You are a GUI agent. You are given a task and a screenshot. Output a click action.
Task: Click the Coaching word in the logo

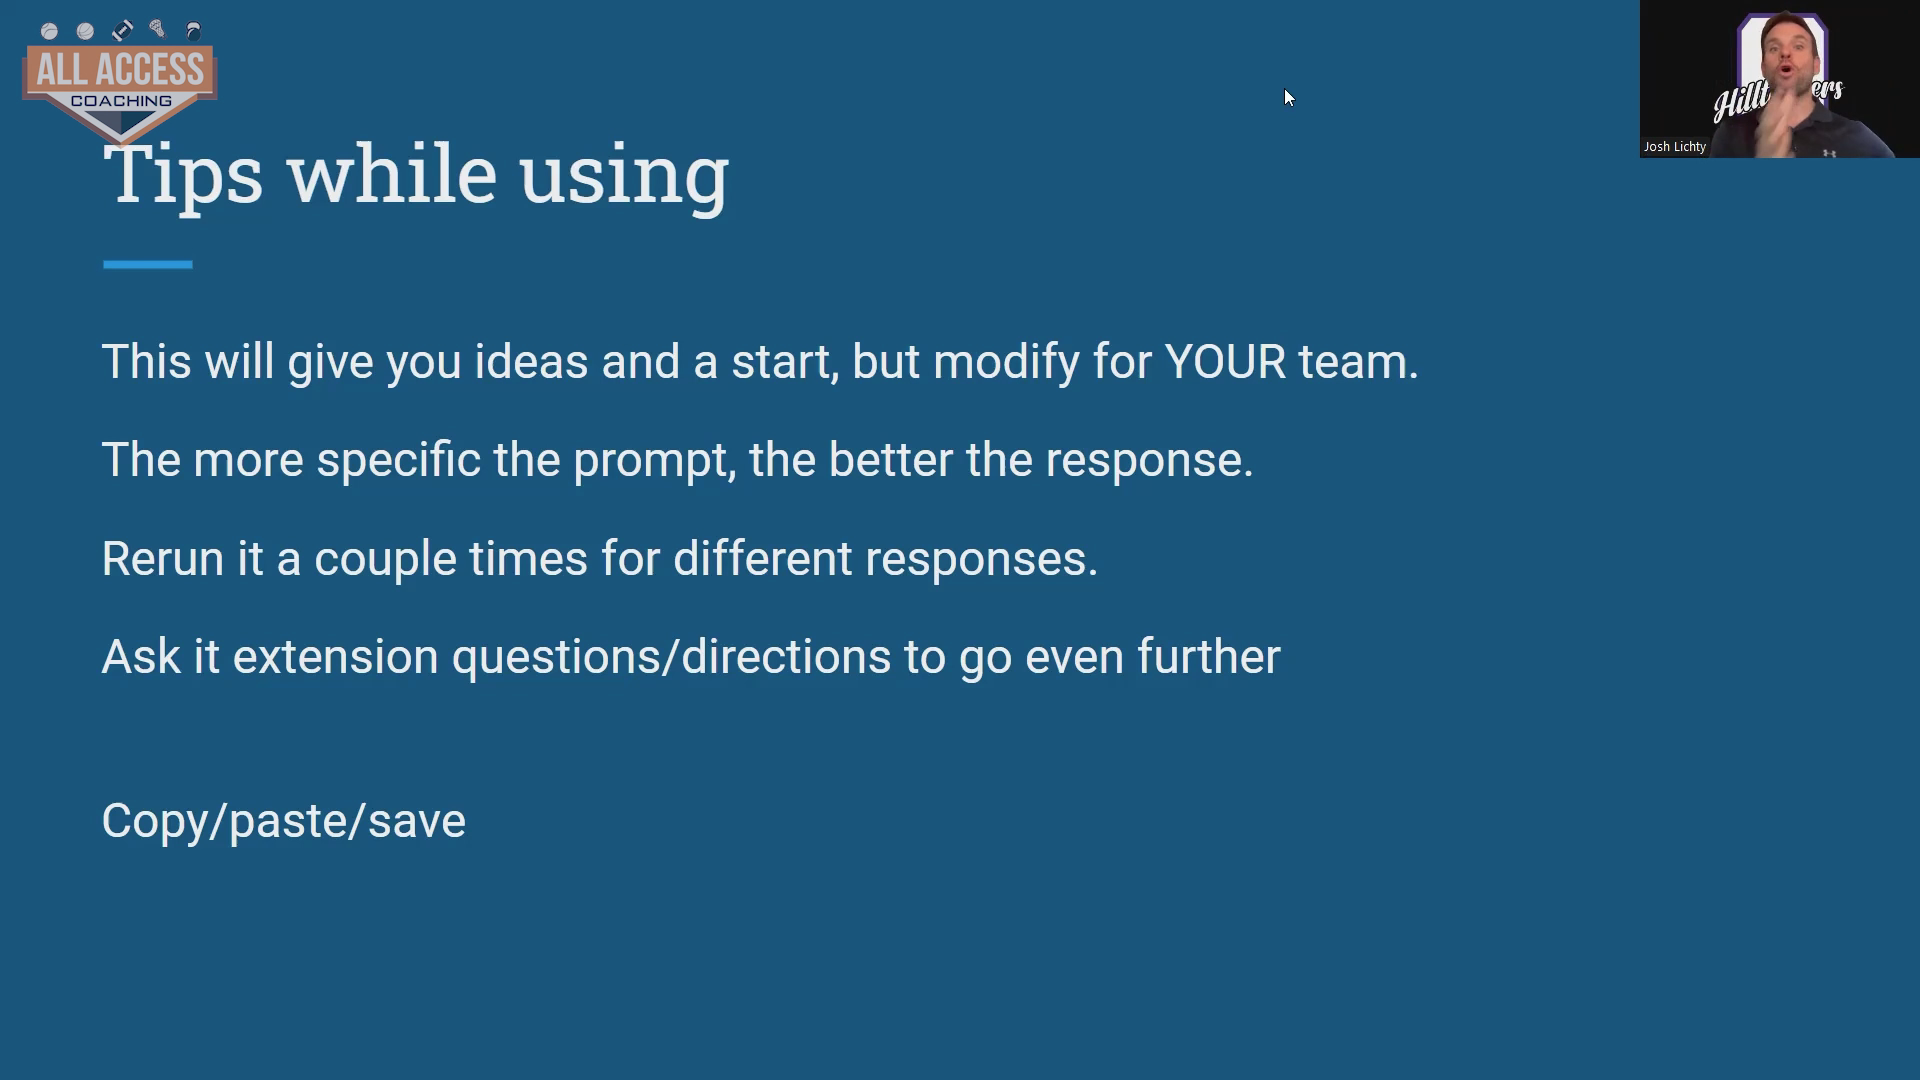pos(121,101)
